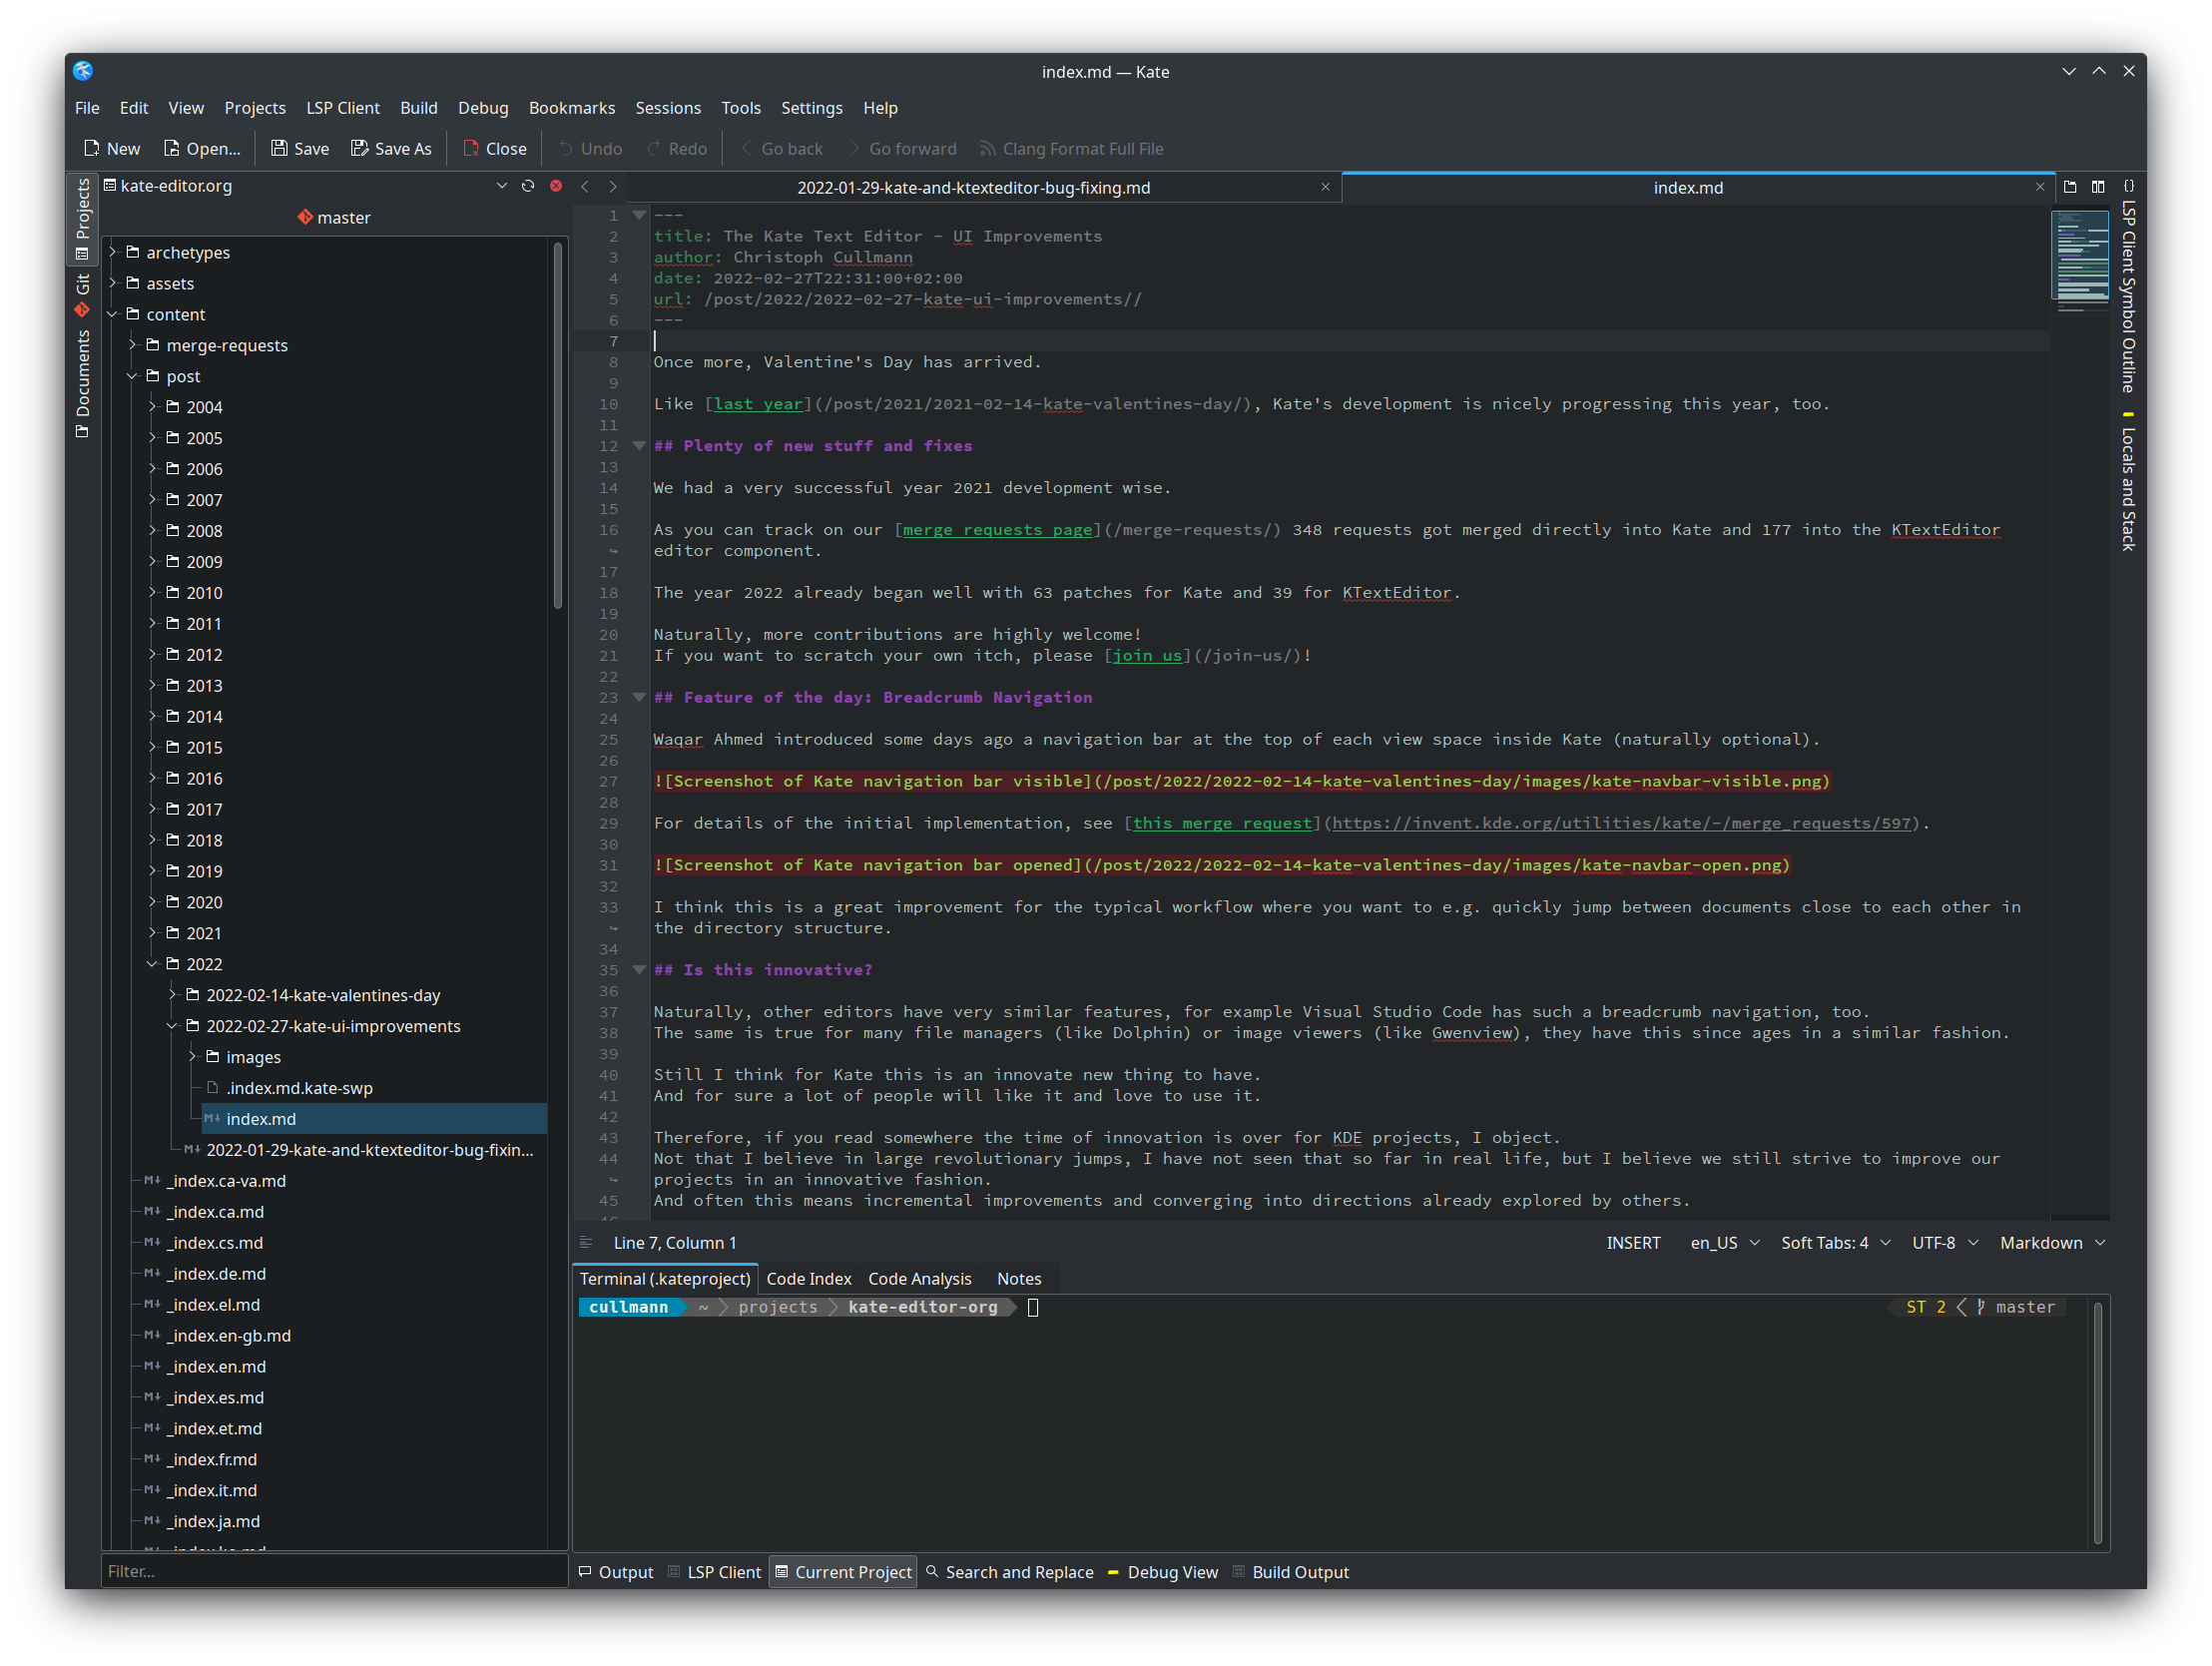This screenshot has height=1666, width=2212.
Task: Click the editor minimap scrollbar
Action: [x=2080, y=255]
